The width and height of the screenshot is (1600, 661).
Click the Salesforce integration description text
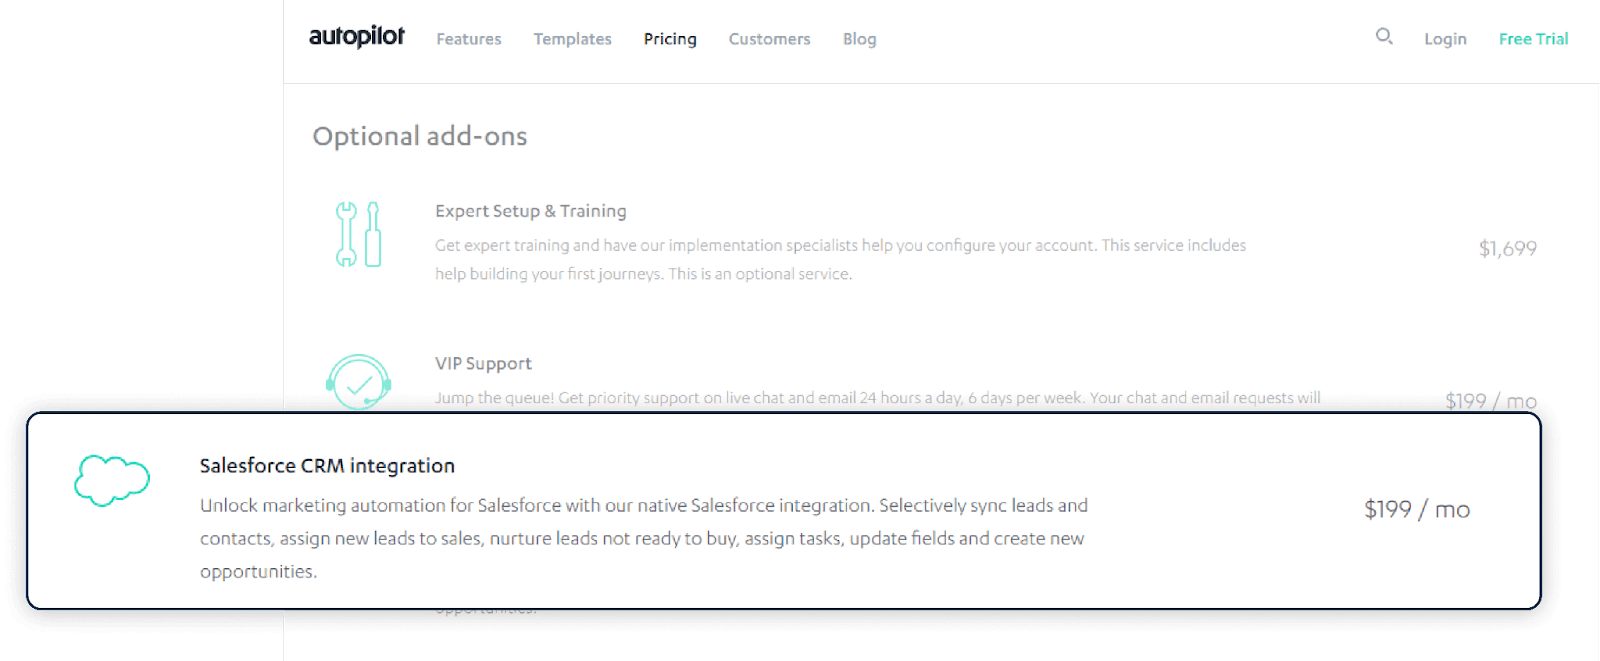(643, 538)
